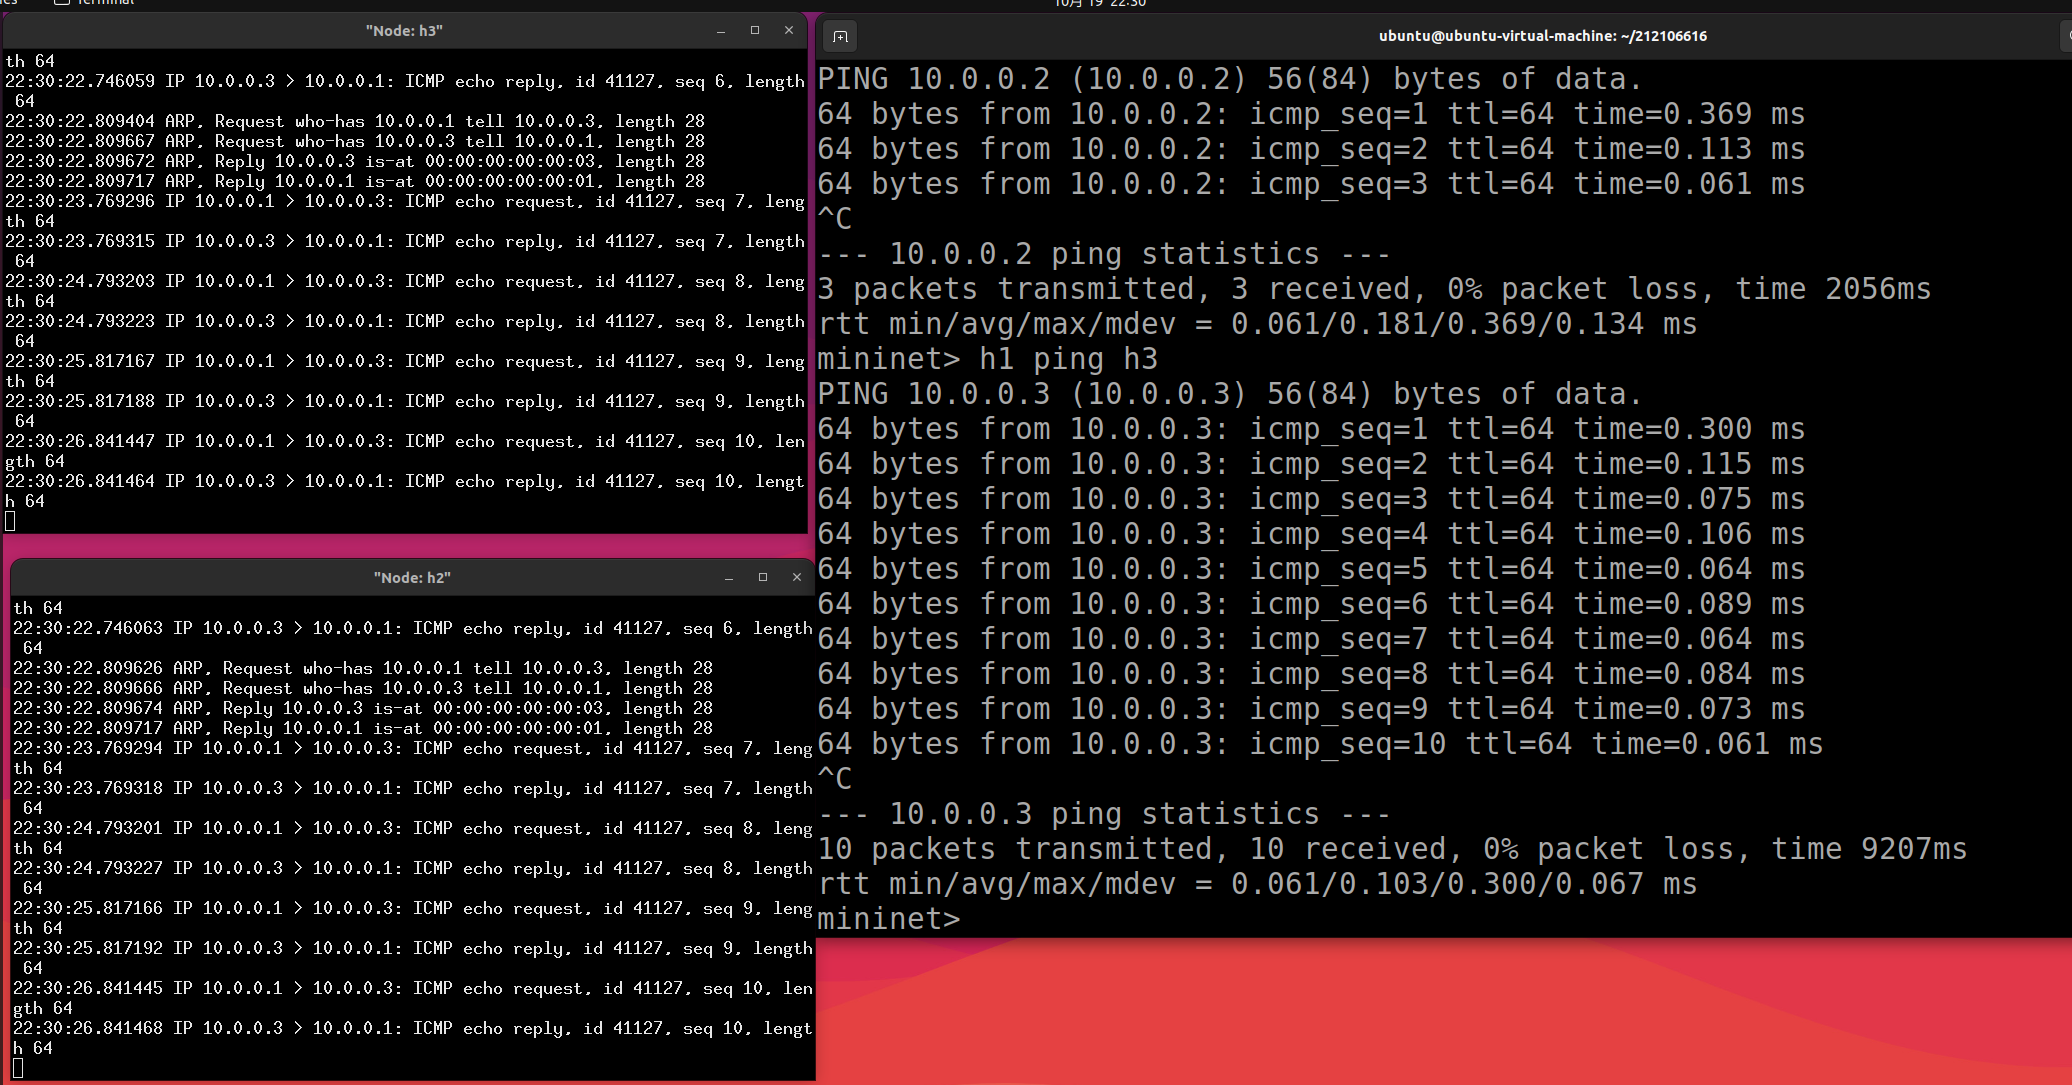Click the "PING 10.0.0.2 (10.0.0.2)" header line
2072x1085 pixels.
tap(1230, 79)
